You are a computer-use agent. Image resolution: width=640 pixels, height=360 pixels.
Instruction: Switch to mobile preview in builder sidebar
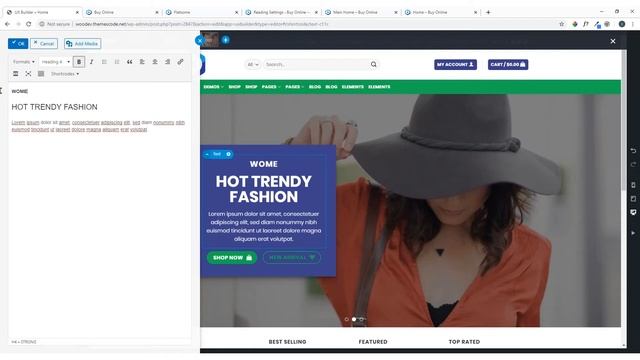[x=633, y=185]
